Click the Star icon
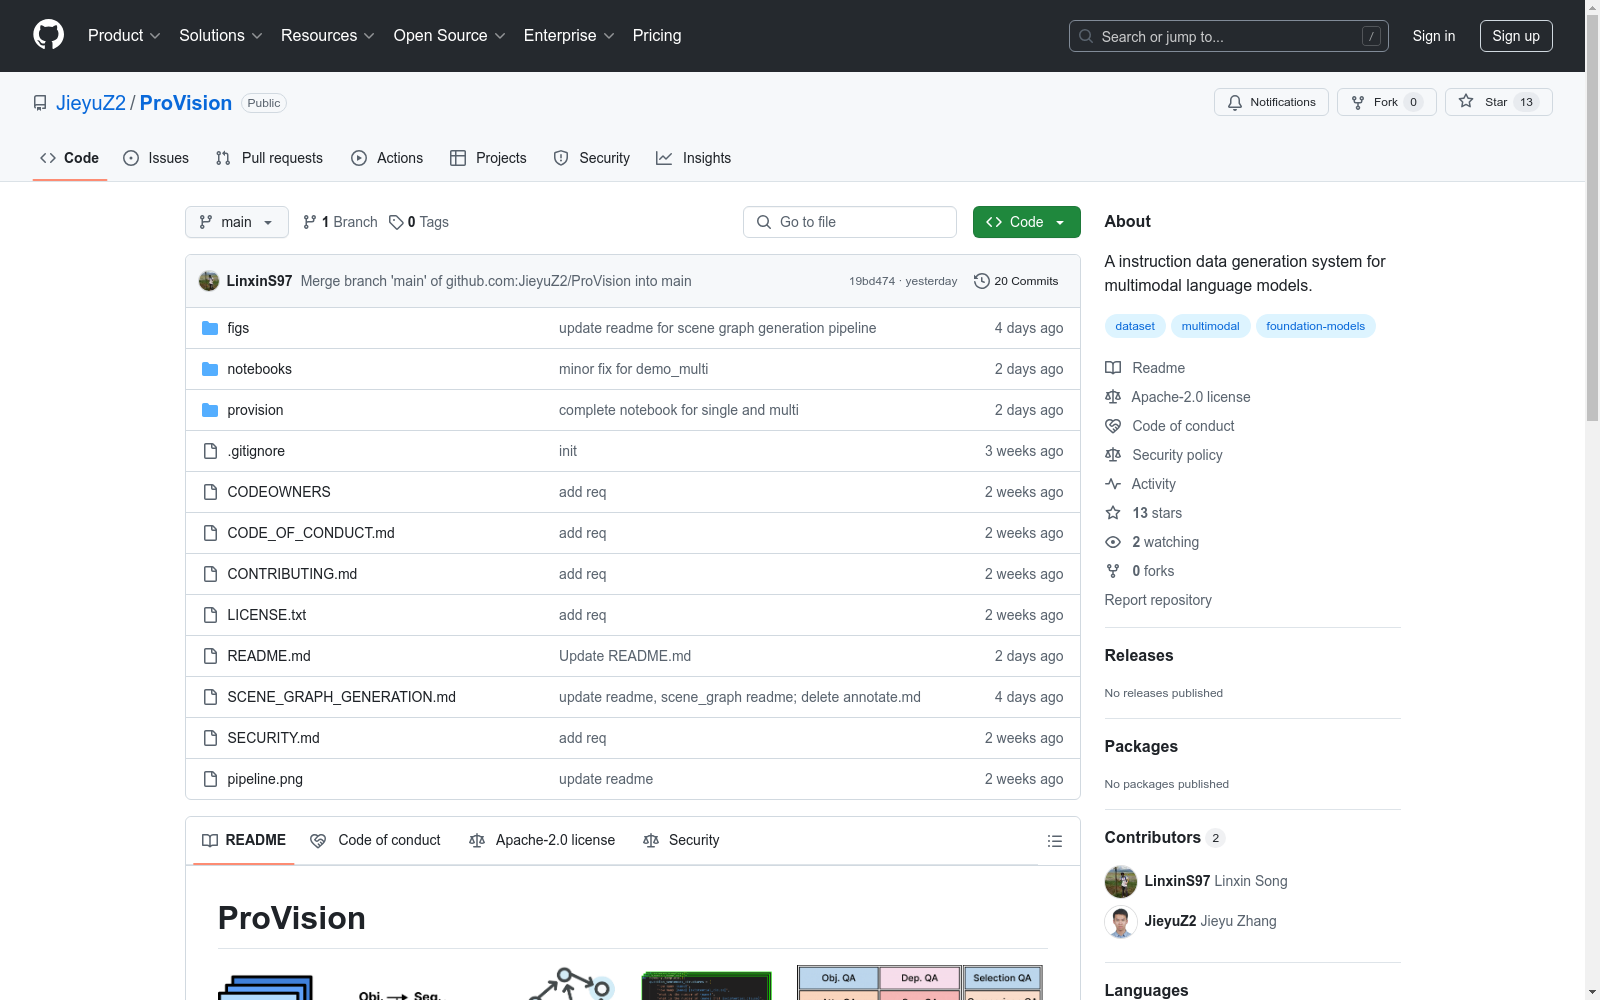 tap(1466, 101)
